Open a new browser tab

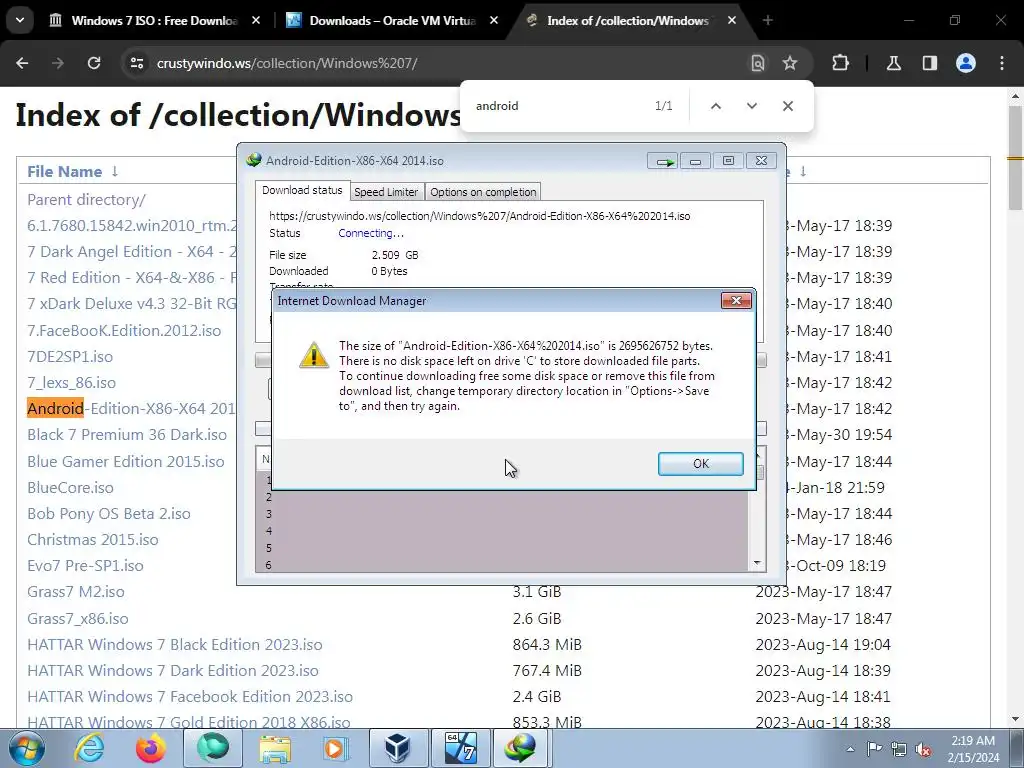[767, 21]
